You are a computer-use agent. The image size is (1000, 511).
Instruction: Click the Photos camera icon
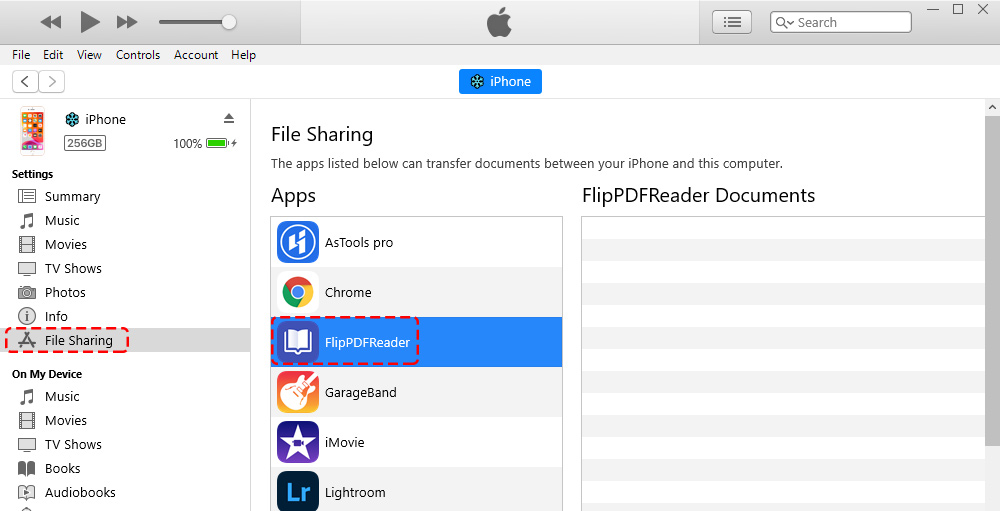(27, 292)
